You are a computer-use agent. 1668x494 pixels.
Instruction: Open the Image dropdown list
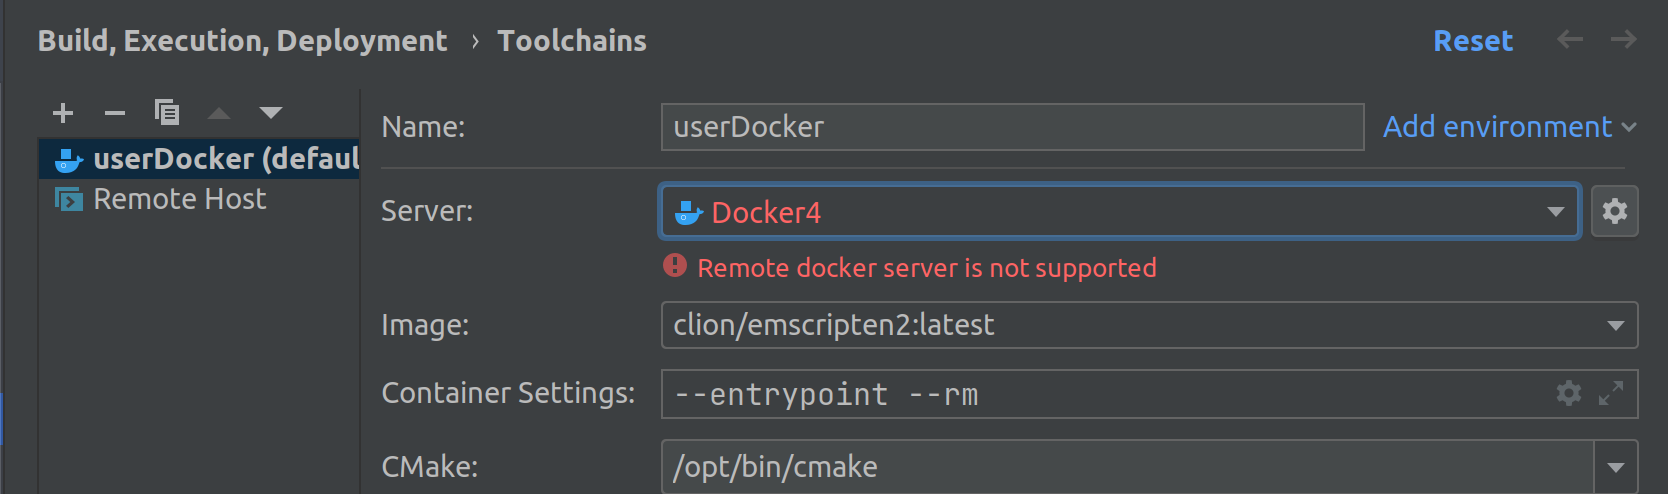1615,325
